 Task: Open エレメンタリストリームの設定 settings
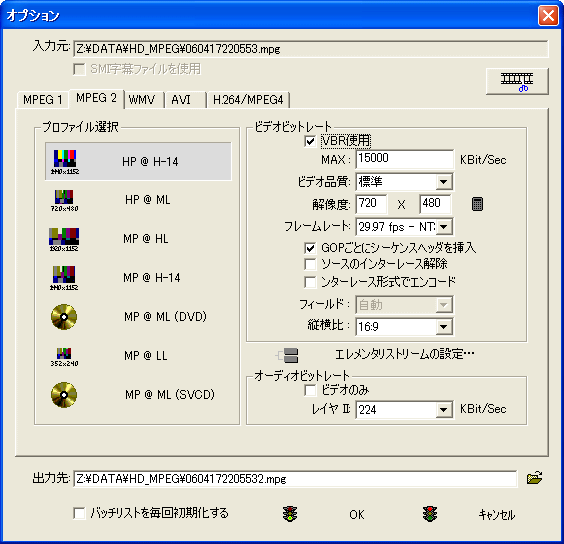[405, 354]
